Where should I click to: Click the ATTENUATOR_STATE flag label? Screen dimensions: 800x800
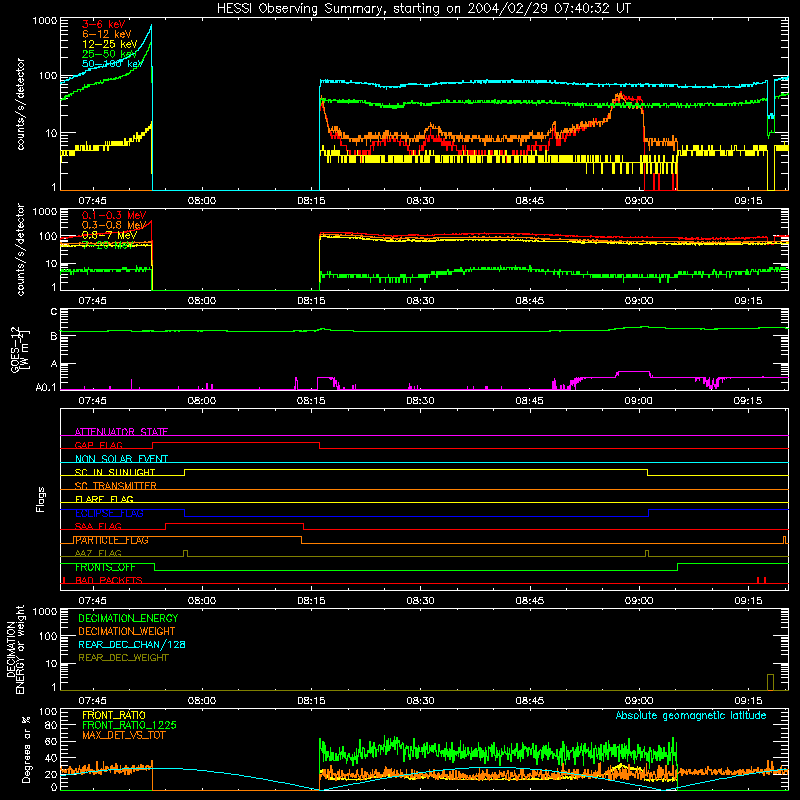point(121,432)
